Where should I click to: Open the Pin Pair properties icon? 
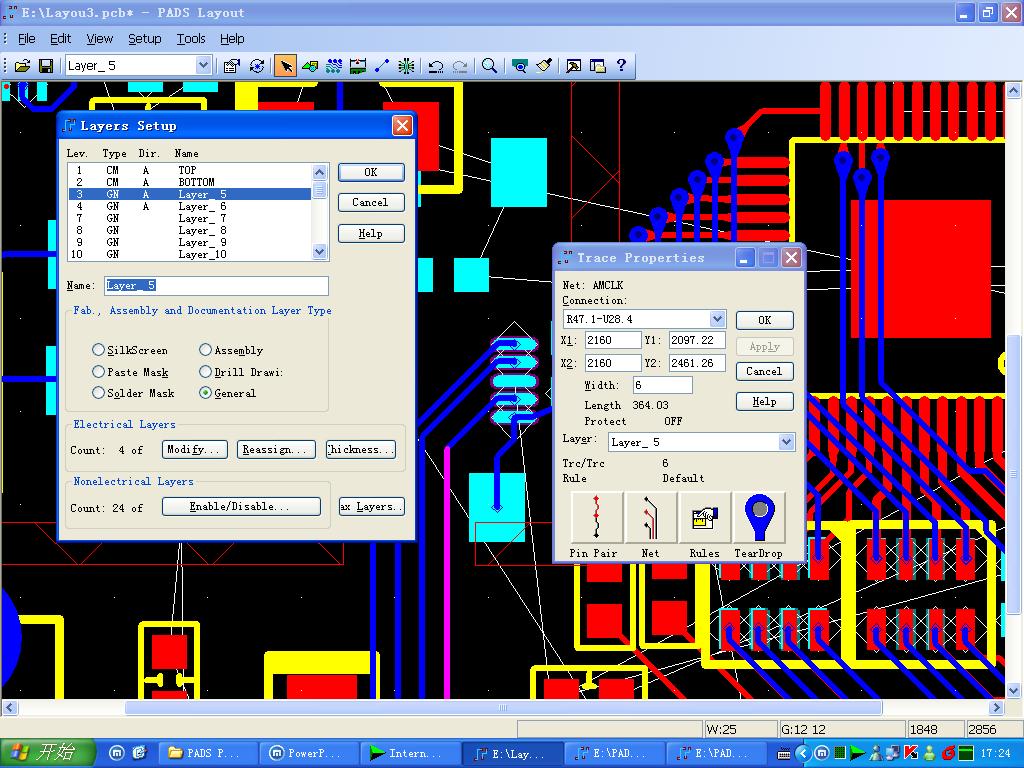click(x=596, y=517)
